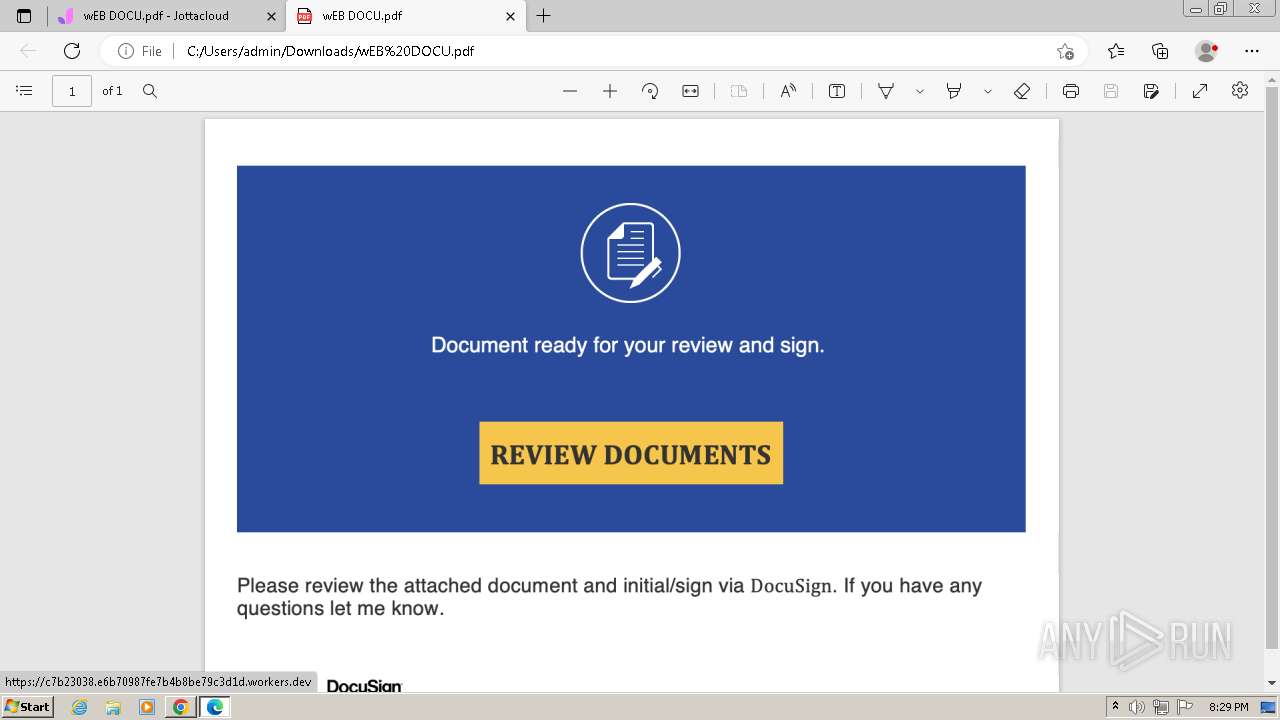The width and height of the screenshot is (1280, 720).
Task: Toggle the PDF table of contents
Action: (x=25, y=91)
